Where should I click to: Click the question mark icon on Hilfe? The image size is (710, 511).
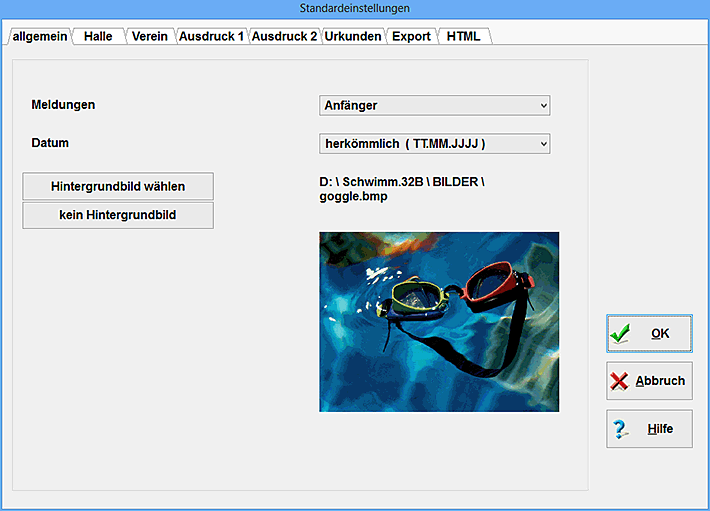point(621,429)
